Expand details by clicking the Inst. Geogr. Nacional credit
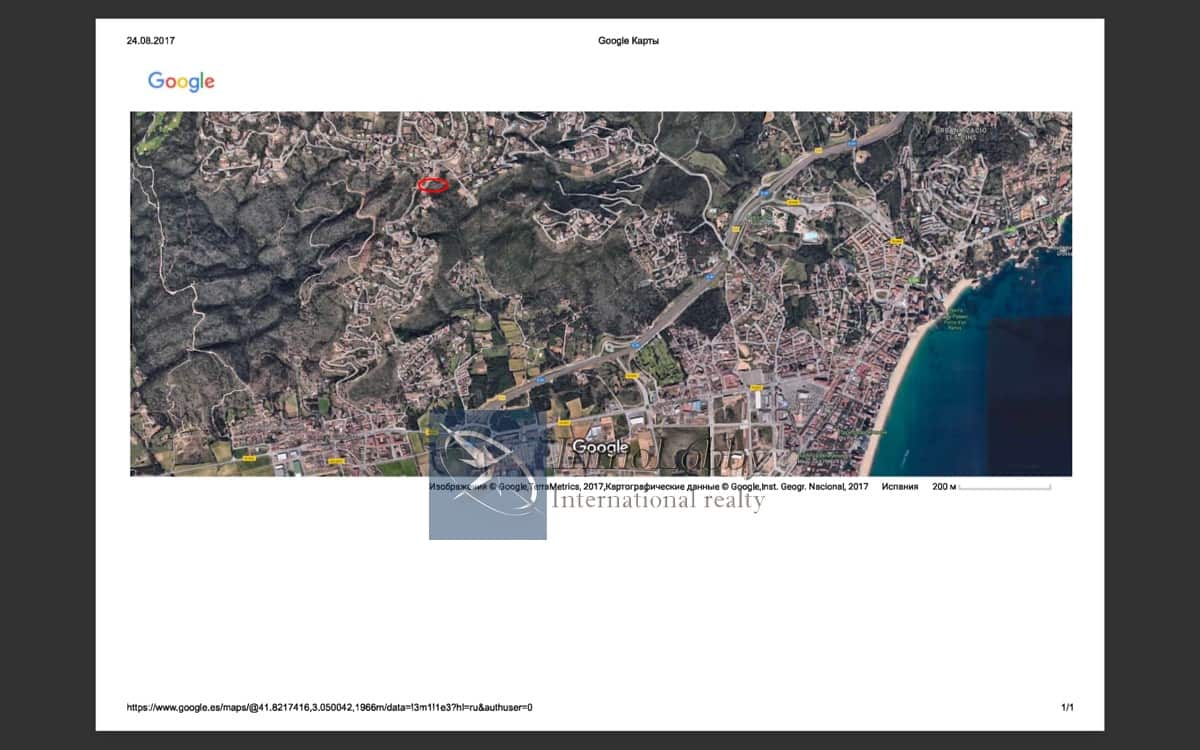 pyautogui.click(x=810, y=485)
